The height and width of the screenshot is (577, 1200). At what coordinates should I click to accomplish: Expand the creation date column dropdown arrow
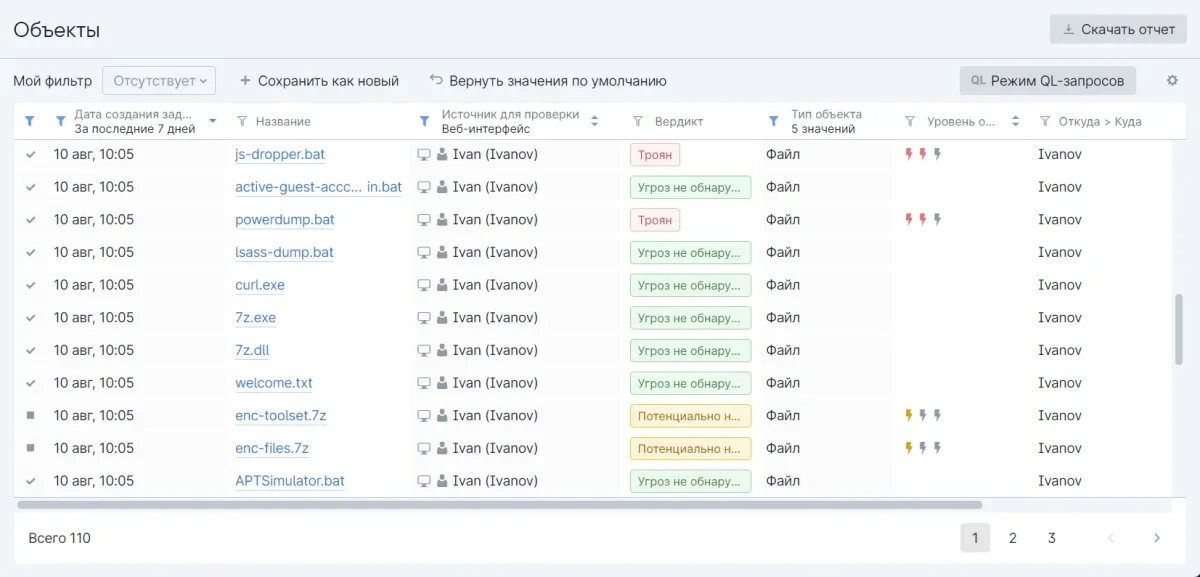tap(212, 121)
